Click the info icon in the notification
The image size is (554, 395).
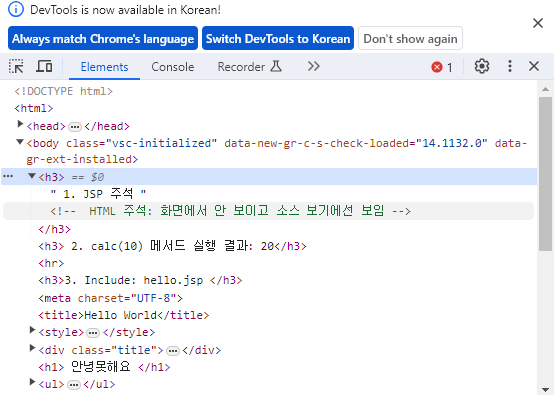16,10
